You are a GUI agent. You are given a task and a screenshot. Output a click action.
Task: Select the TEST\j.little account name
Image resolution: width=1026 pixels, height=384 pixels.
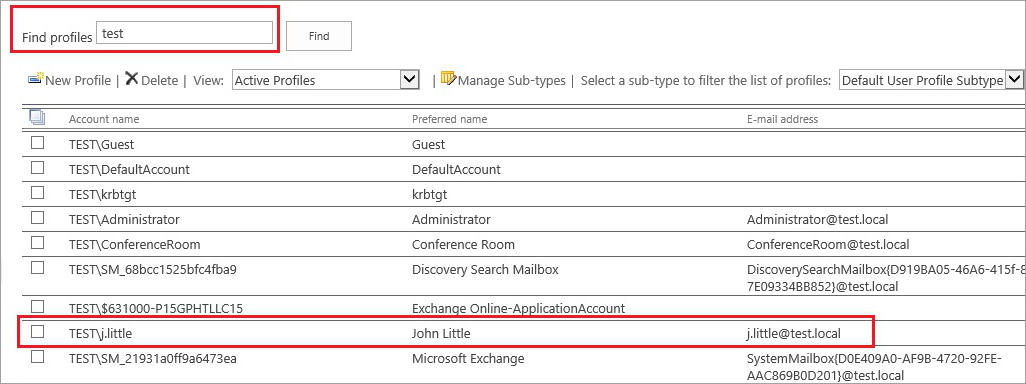coord(100,334)
